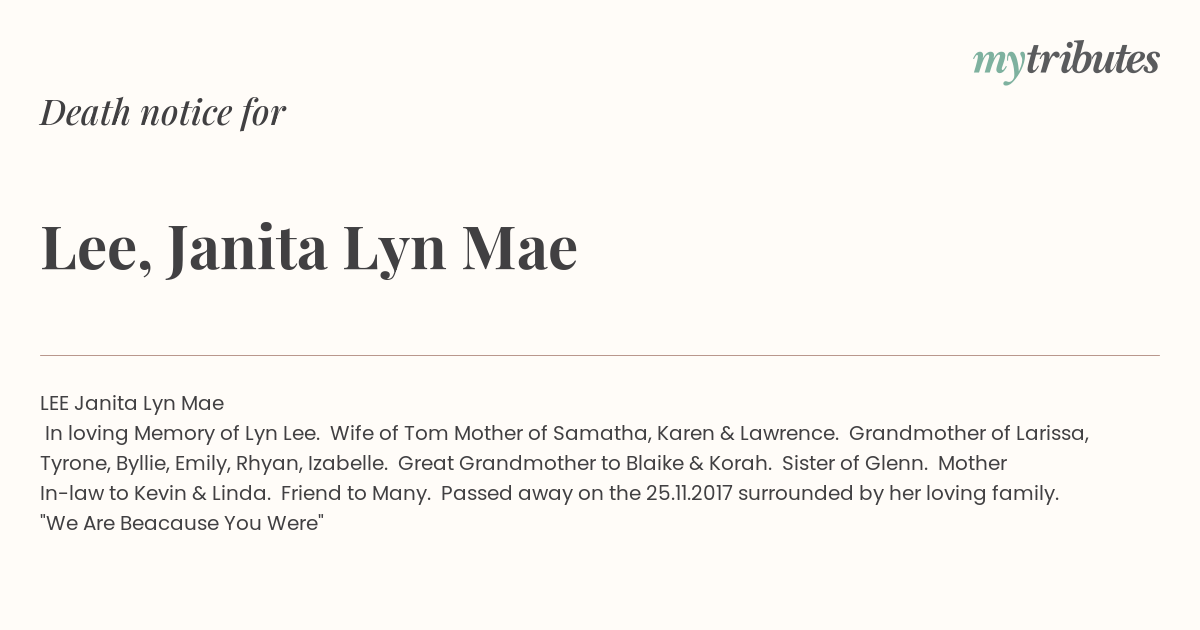The image size is (1200, 630).
Task: Select the "LEE Janita Lyn Mae" text line
Action: click(x=132, y=404)
